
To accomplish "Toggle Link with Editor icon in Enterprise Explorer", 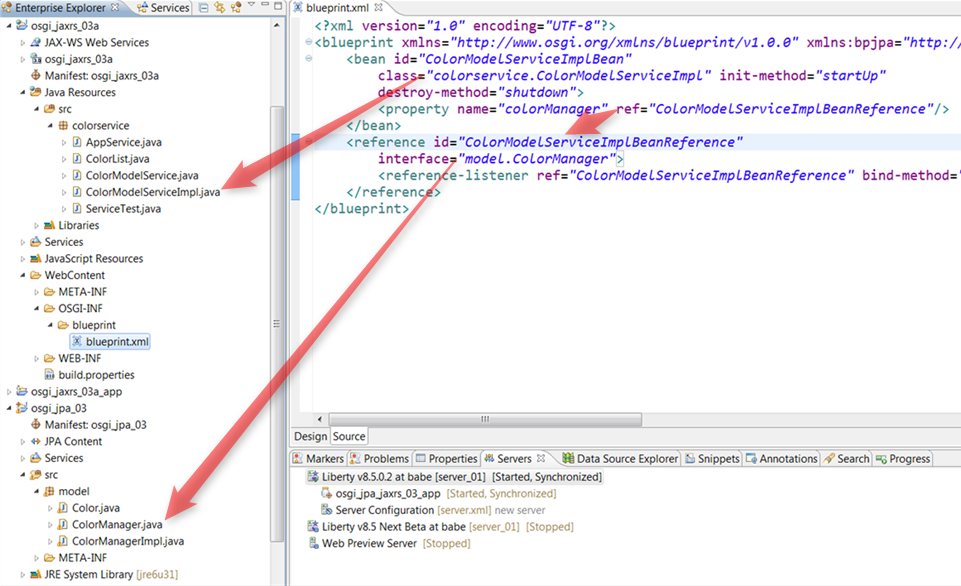I will 219,8.
